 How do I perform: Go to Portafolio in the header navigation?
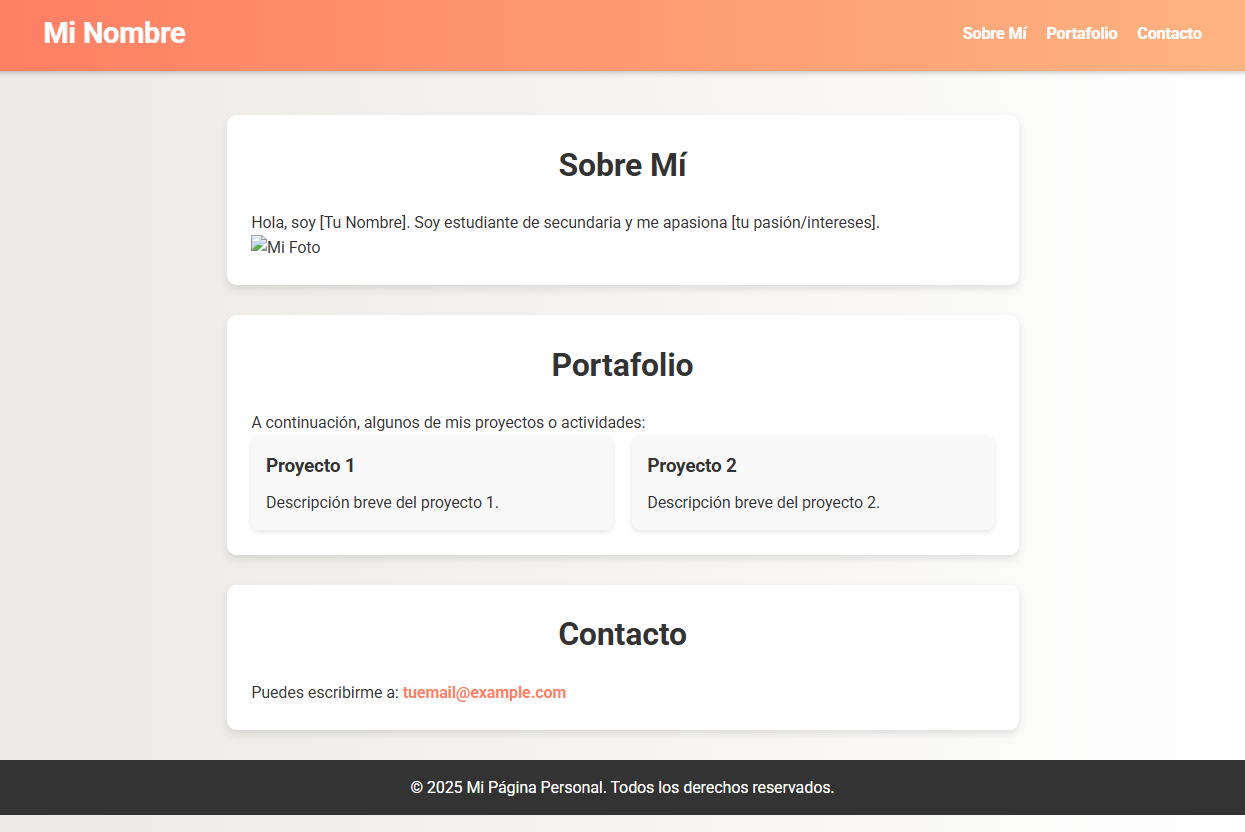(x=1082, y=33)
